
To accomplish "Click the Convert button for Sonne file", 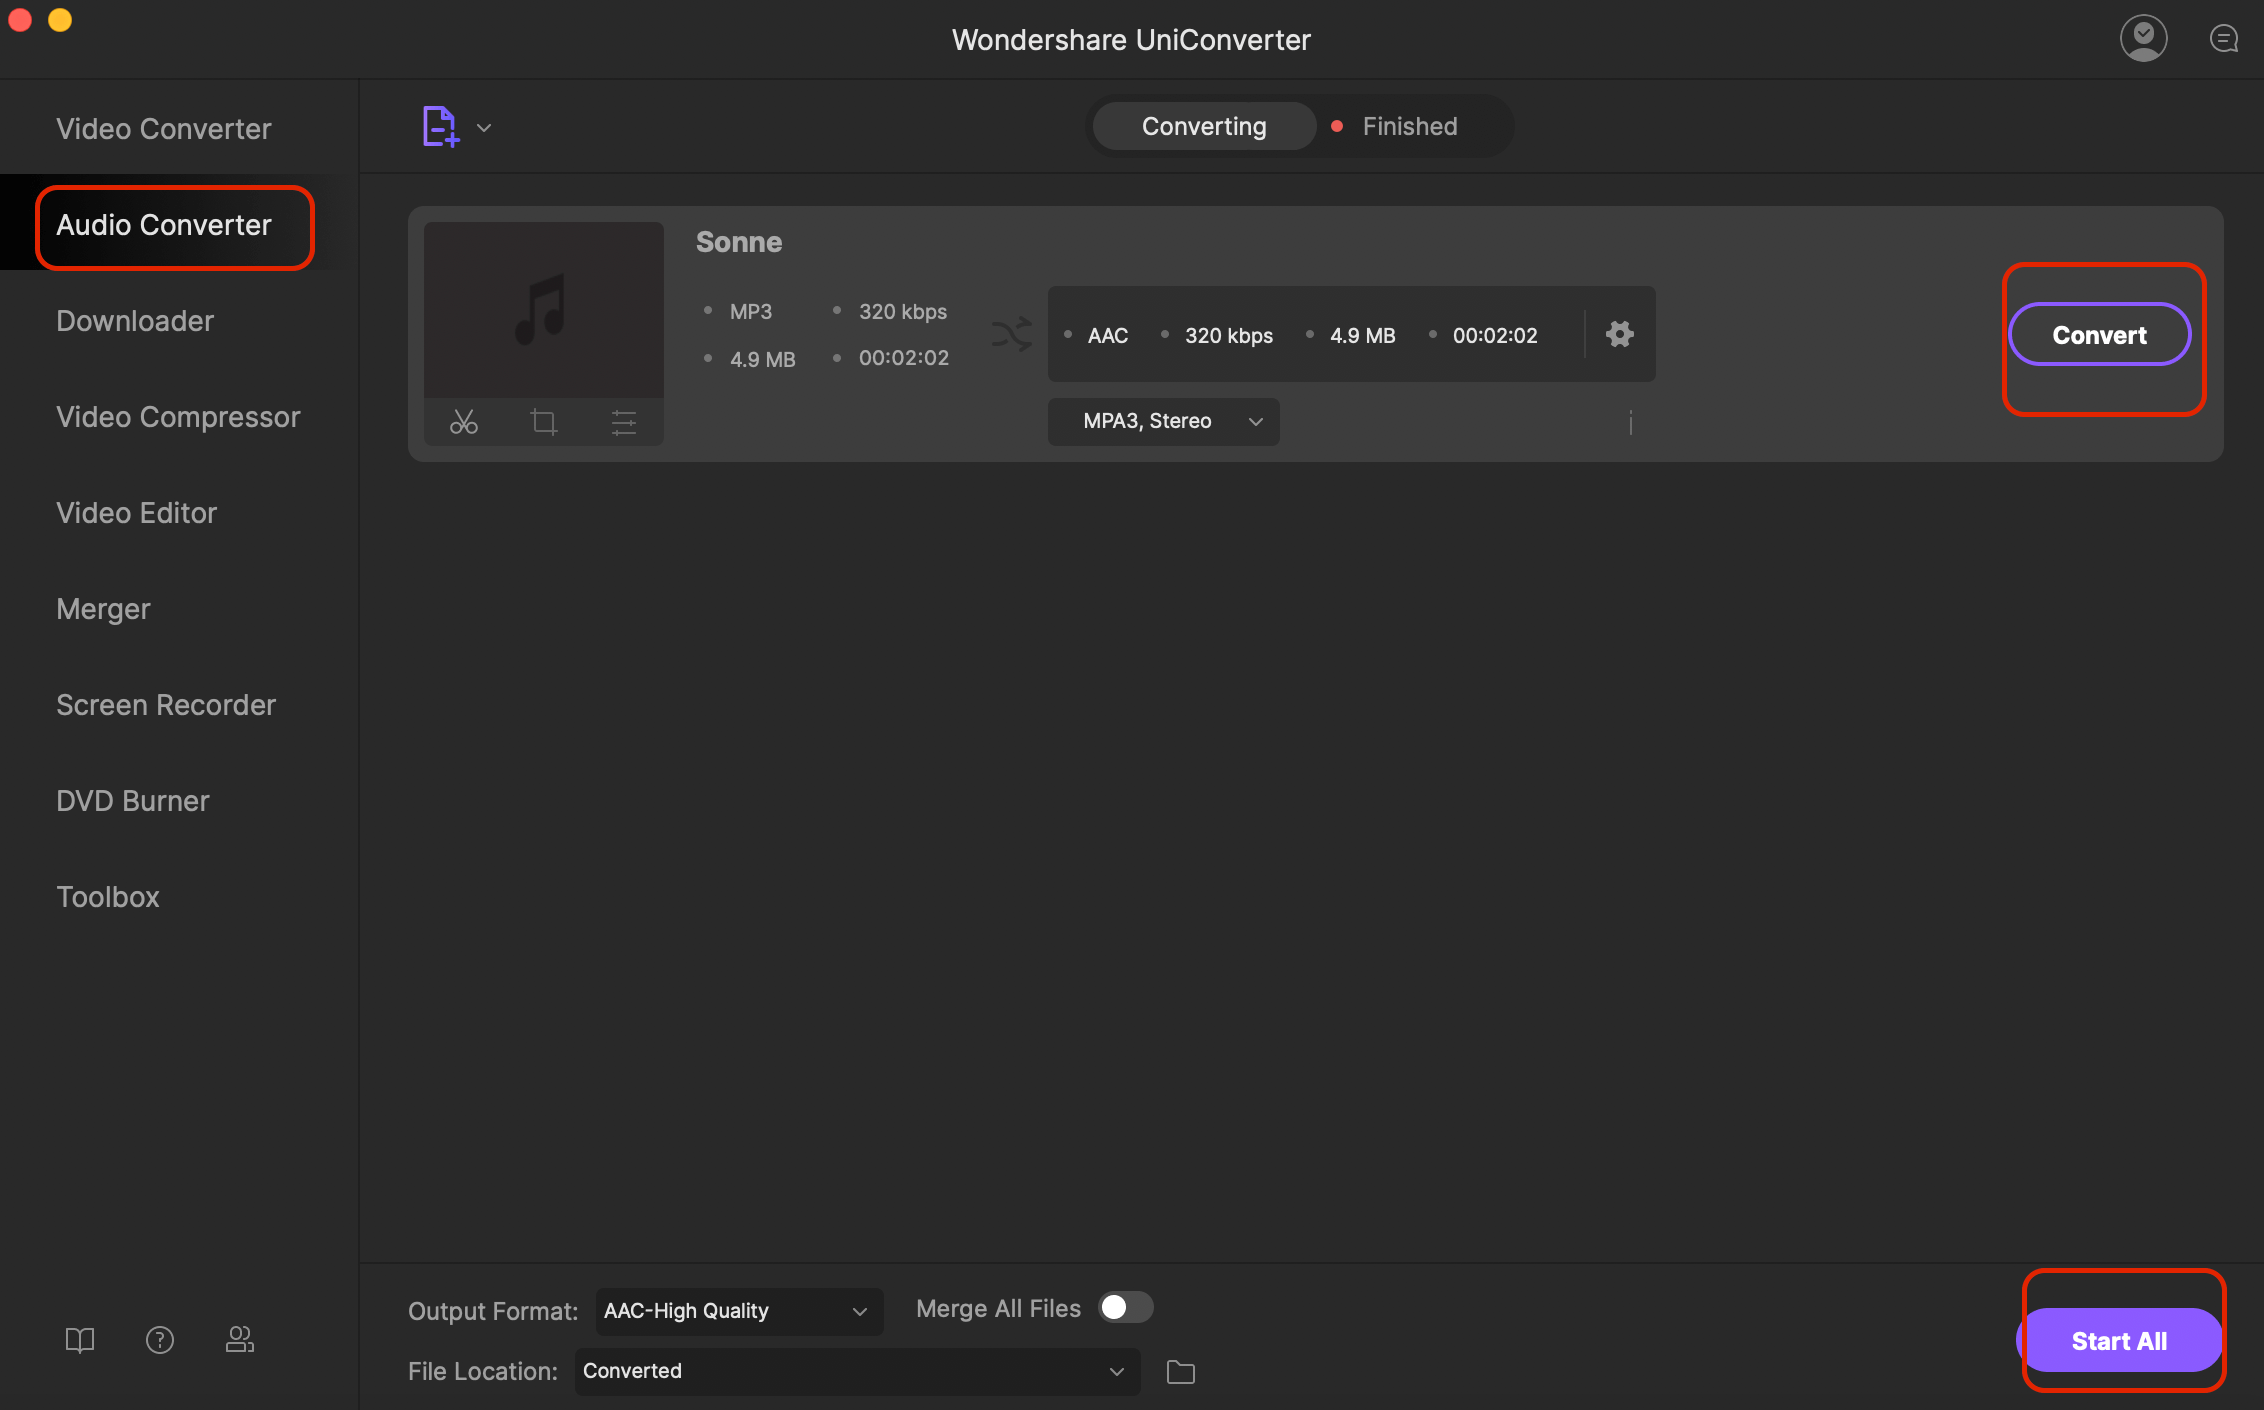I will (2098, 335).
